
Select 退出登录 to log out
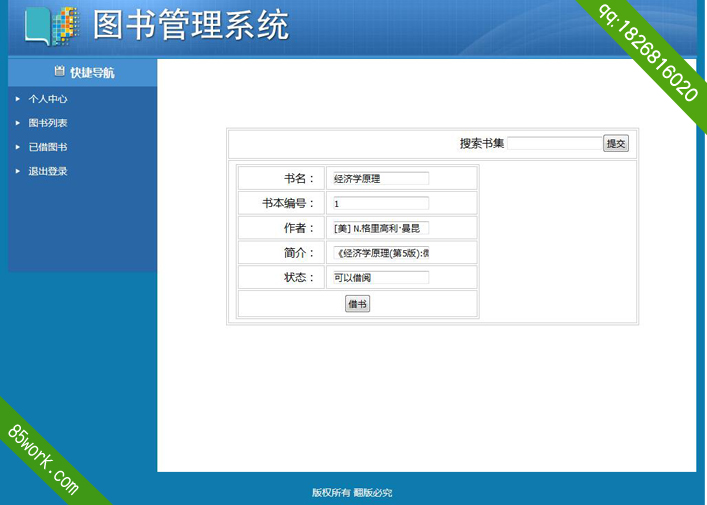(x=48, y=171)
